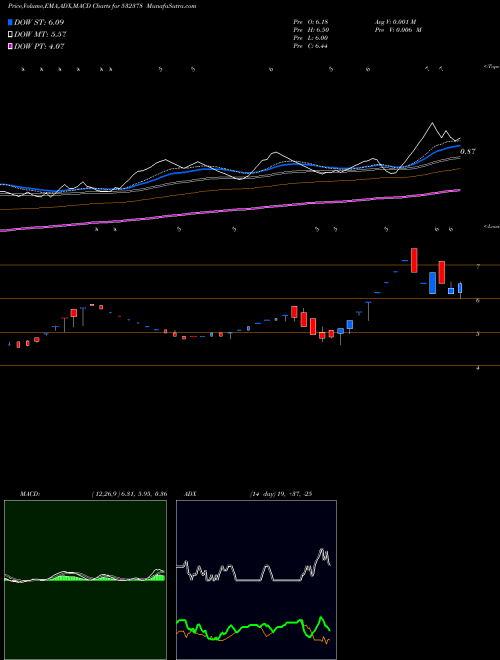Screen dimensions: 500x660
Task: Select the 'DOW MT: 5.57' label
Action: click(x=40, y=35)
